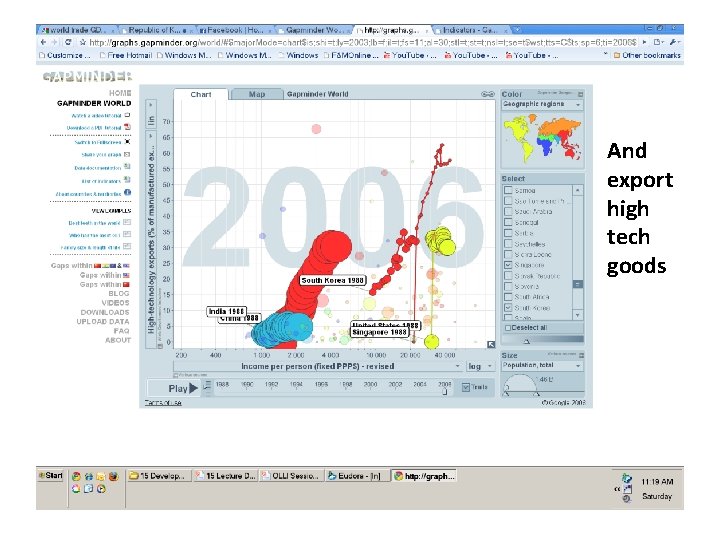Click the browser back arrow
Image resolution: width=720 pixels, height=540 pixels.
coord(44,42)
